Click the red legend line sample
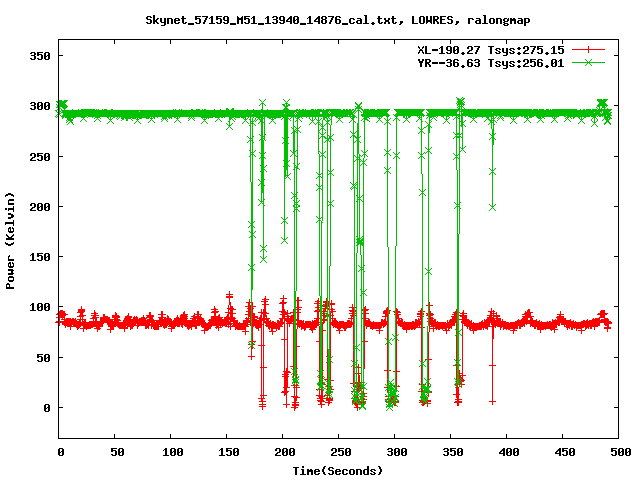Image resolution: width=640 pixels, height=480 pixels. pos(588,50)
